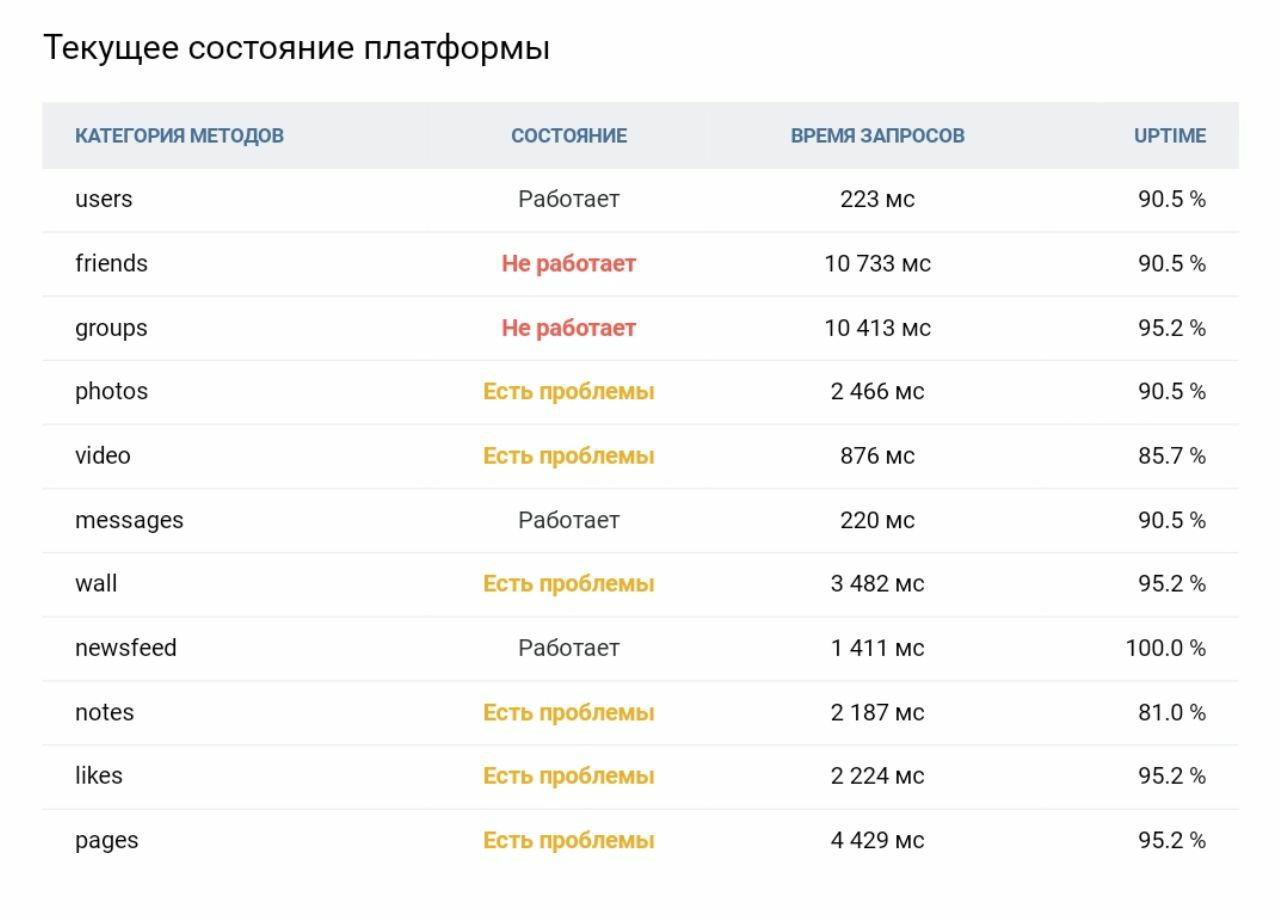Select the notes category name
This screenshot has width=1280, height=918.
click(104, 712)
